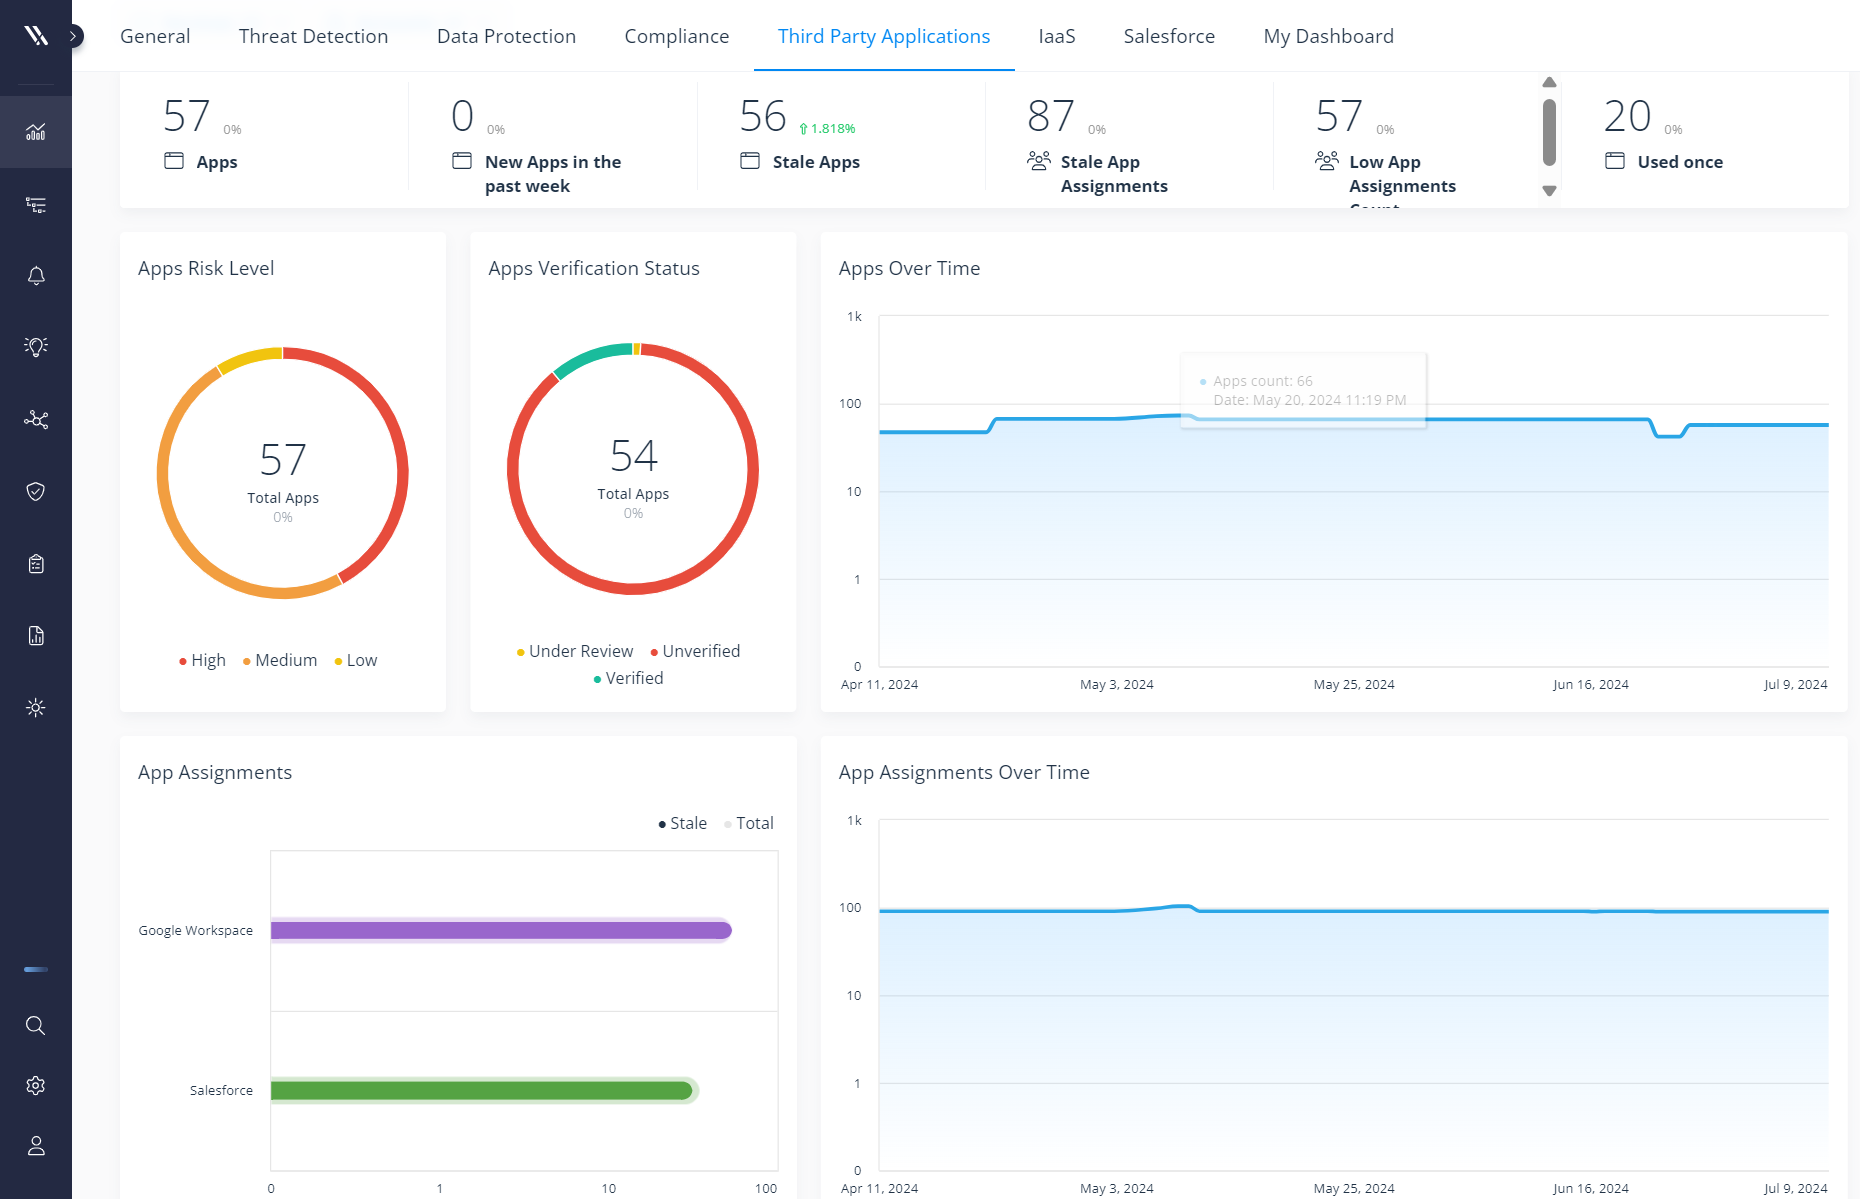Expand the sidebar with the chevron button
Viewport: 1860px width, 1199px height.
(x=74, y=36)
